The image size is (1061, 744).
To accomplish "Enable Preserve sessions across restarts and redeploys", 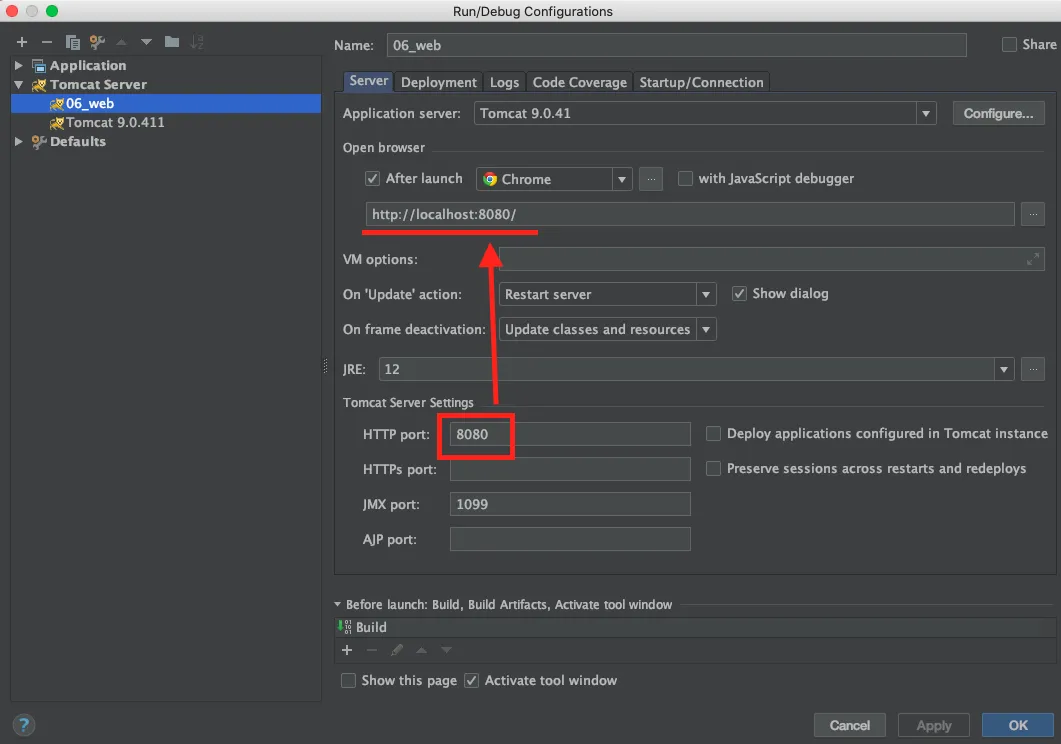I will click(x=713, y=468).
